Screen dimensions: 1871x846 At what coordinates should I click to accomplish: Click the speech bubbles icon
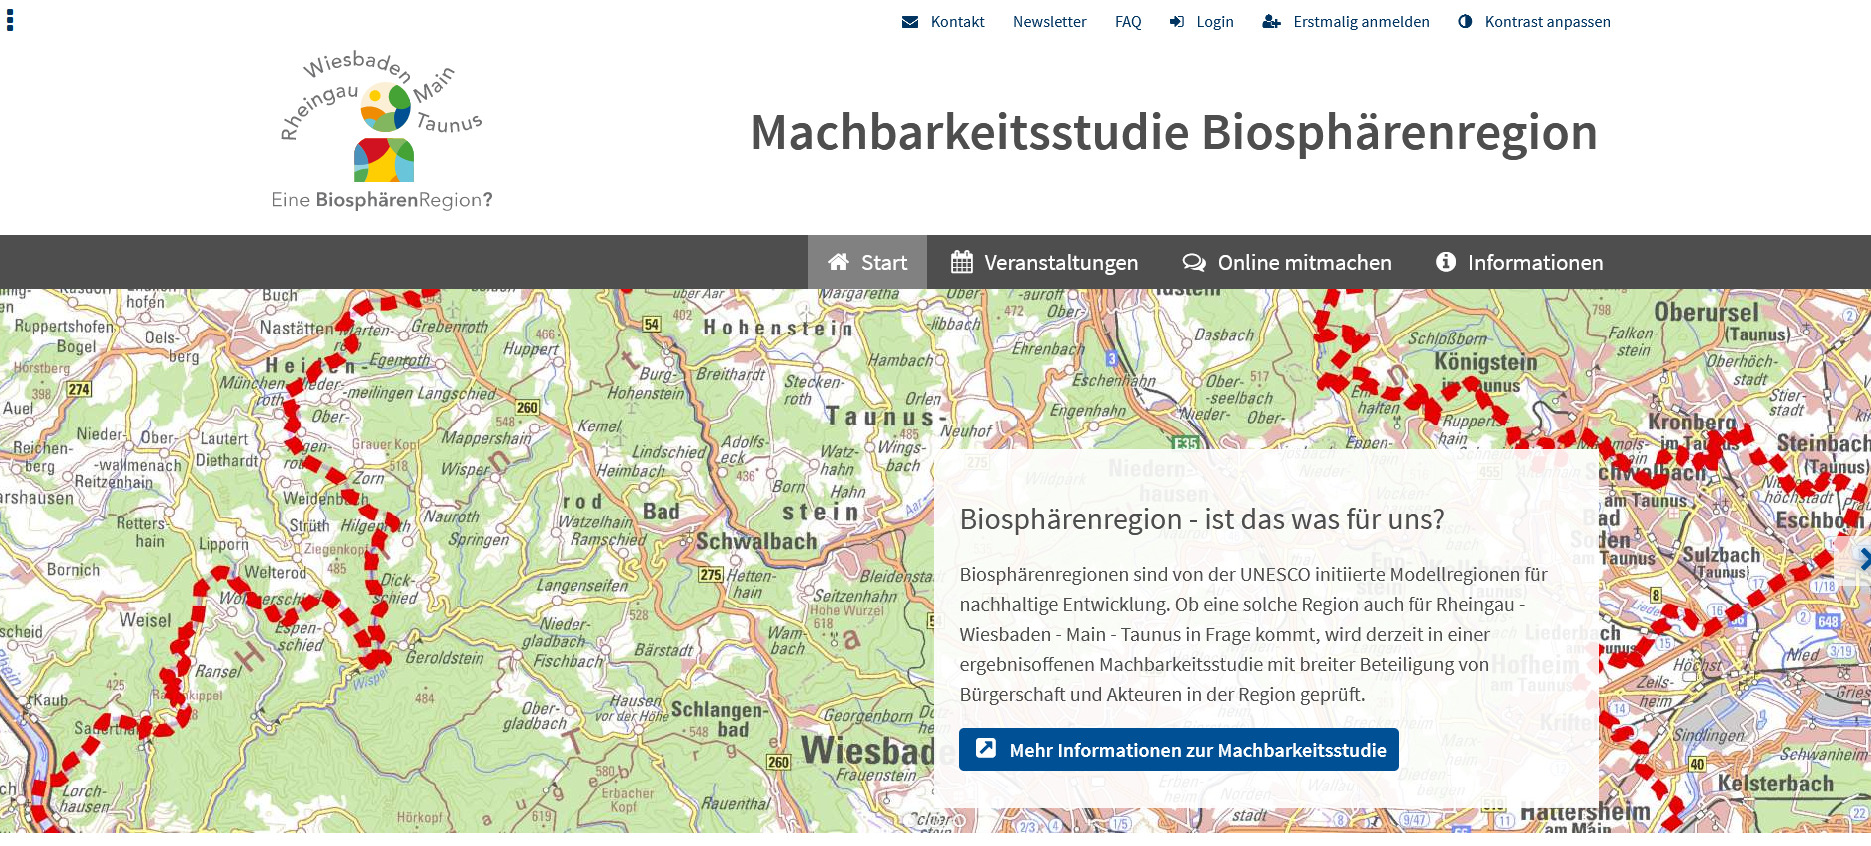pyautogui.click(x=1194, y=262)
